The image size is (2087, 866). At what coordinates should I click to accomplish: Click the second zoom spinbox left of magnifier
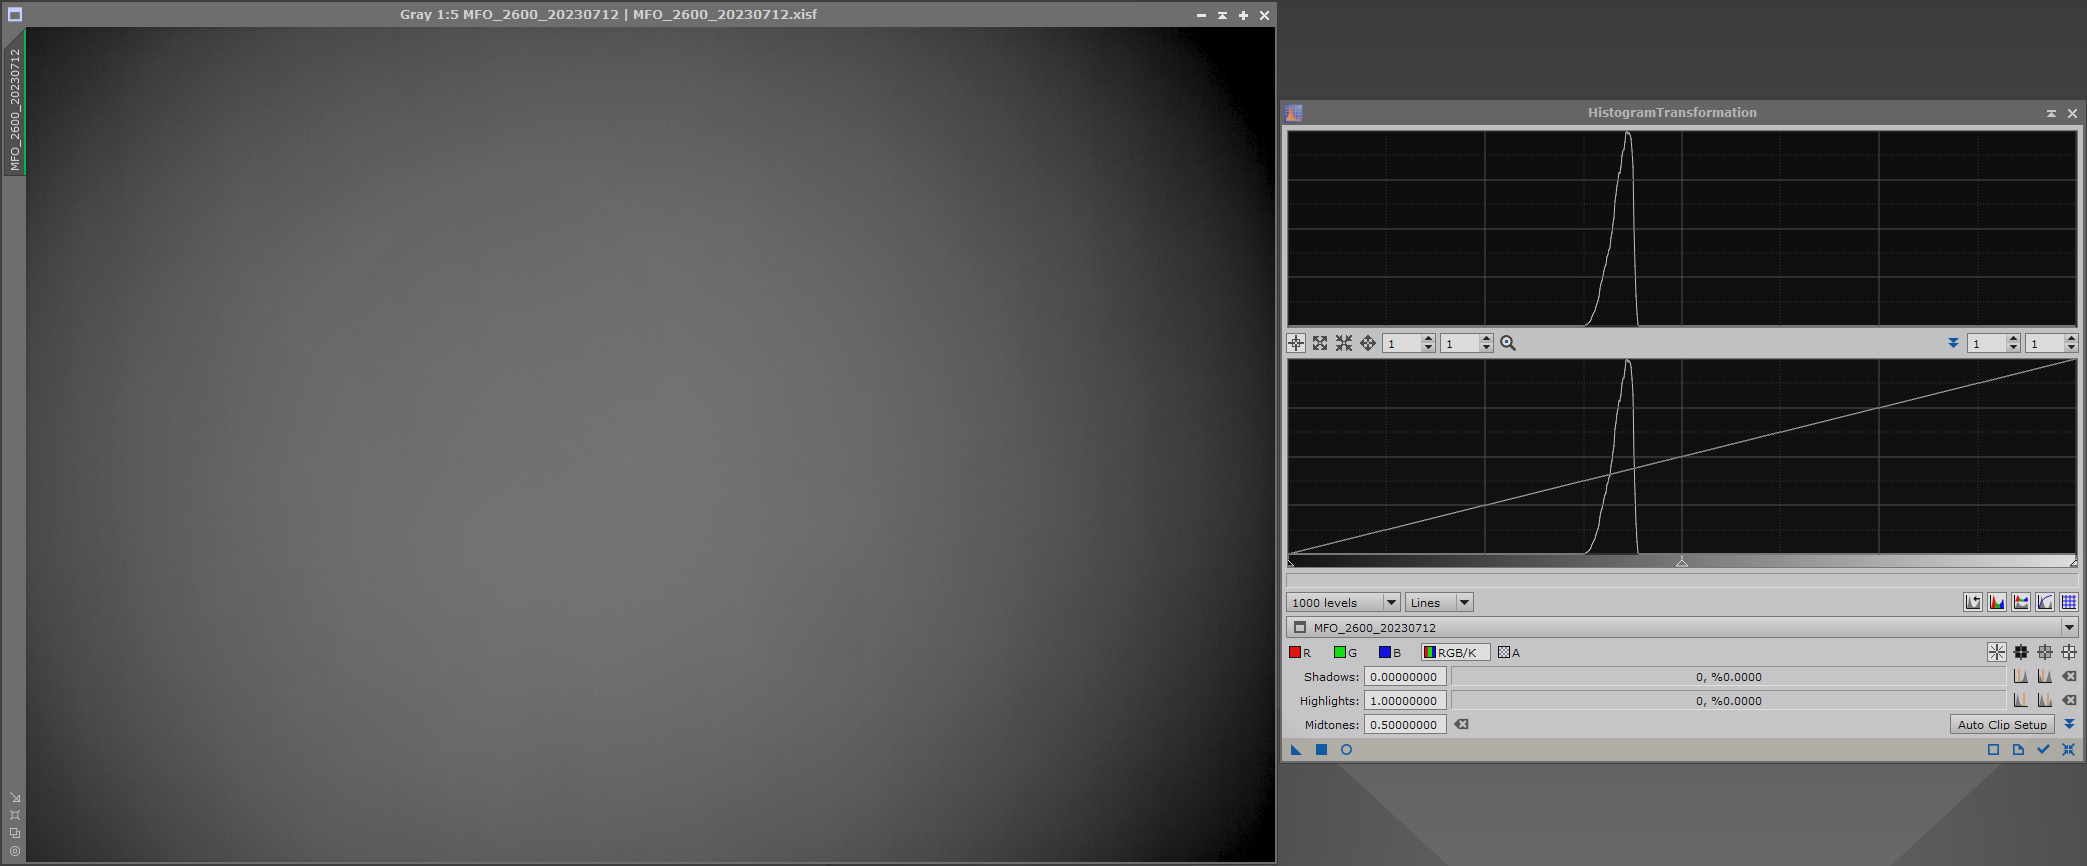(x=1467, y=343)
